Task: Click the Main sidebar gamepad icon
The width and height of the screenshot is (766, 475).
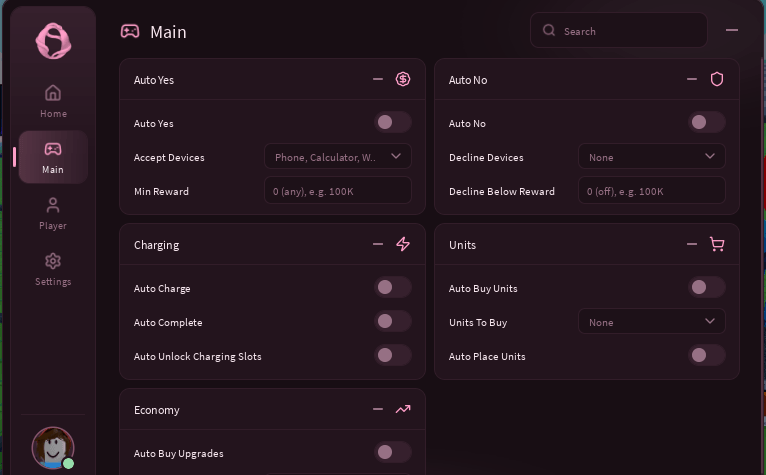Action: tap(53, 149)
